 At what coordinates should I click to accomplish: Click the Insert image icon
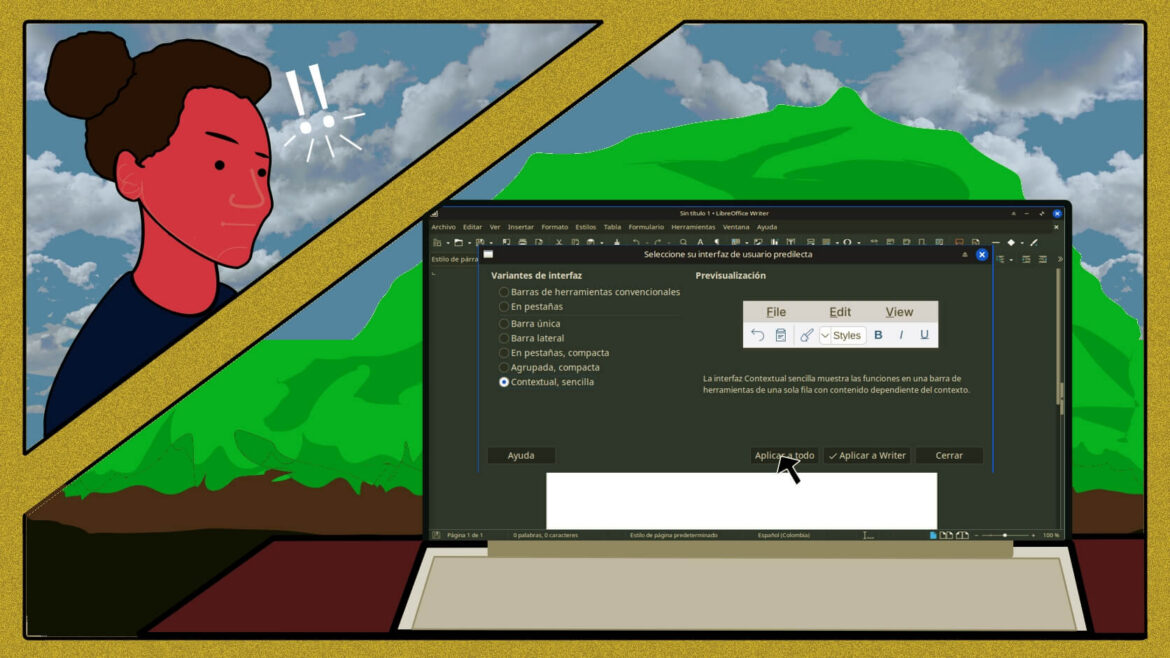coord(758,242)
